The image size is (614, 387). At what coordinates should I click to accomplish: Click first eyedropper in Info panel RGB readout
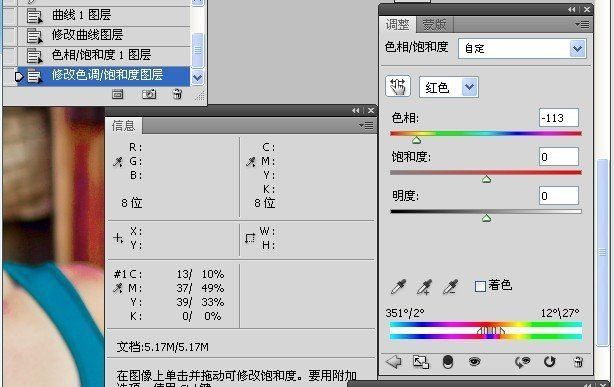click(x=117, y=162)
